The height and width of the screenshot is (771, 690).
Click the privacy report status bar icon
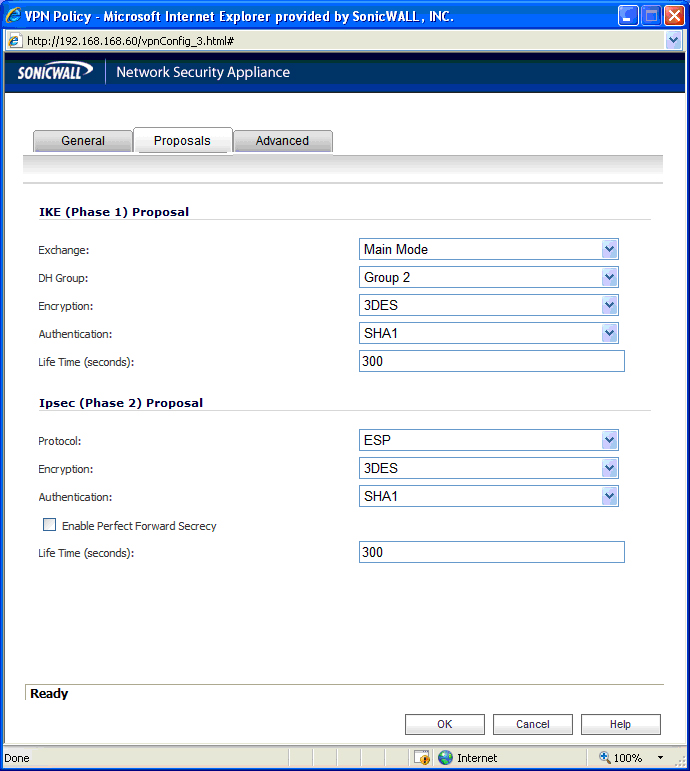(x=422, y=758)
